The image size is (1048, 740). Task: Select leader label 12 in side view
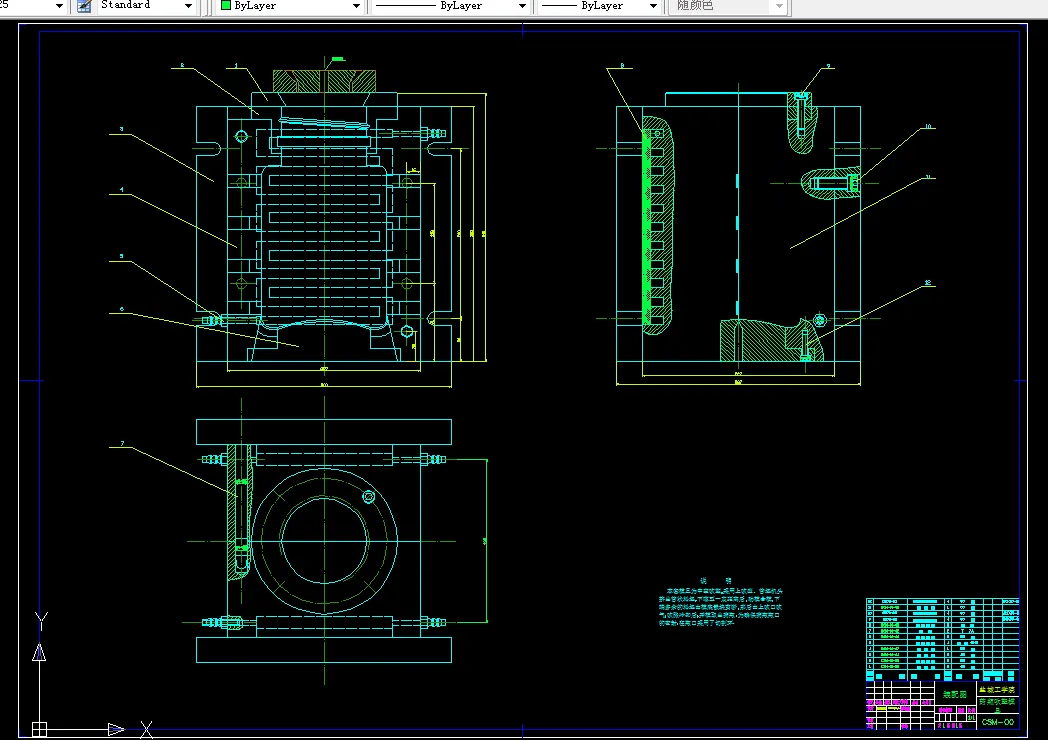928,282
